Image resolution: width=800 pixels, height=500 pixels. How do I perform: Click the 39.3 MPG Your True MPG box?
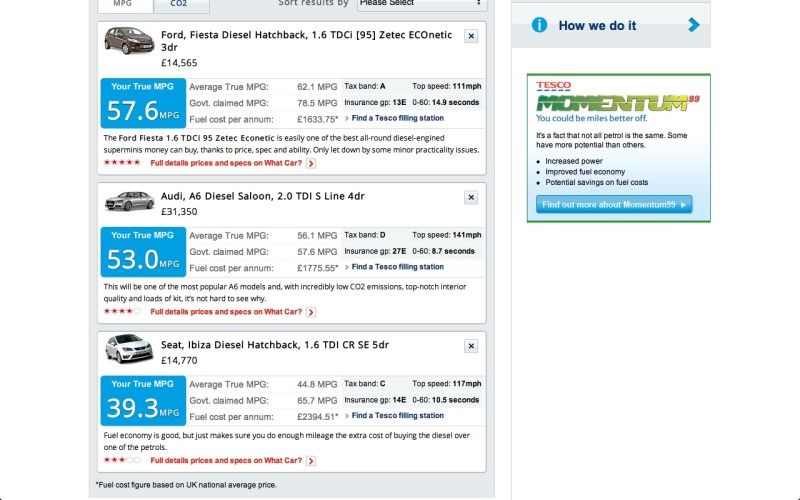pos(143,401)
